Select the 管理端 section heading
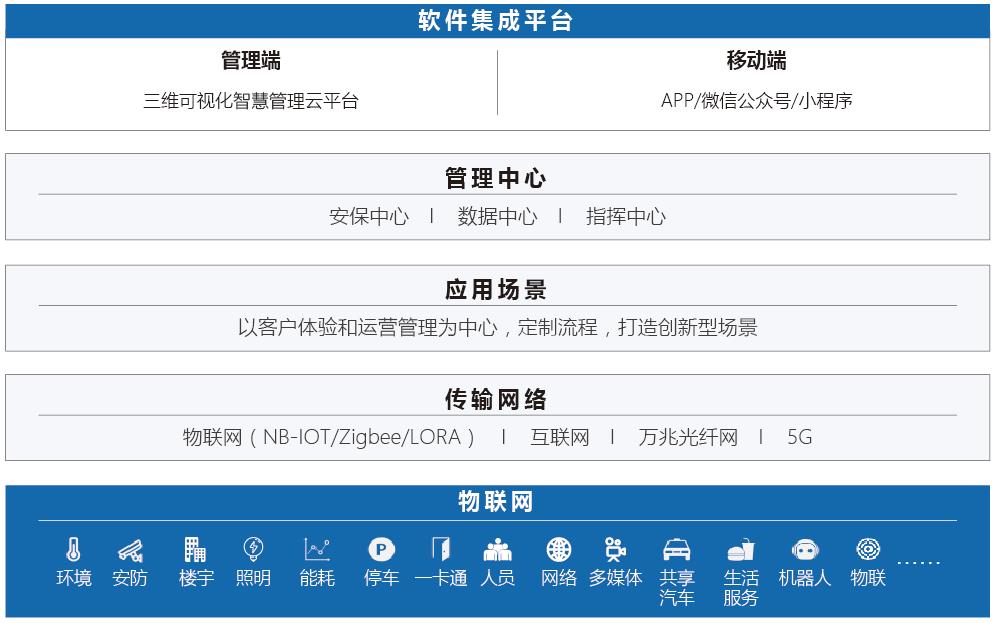Viewport: 996px width, 623px height. [250, 61]
